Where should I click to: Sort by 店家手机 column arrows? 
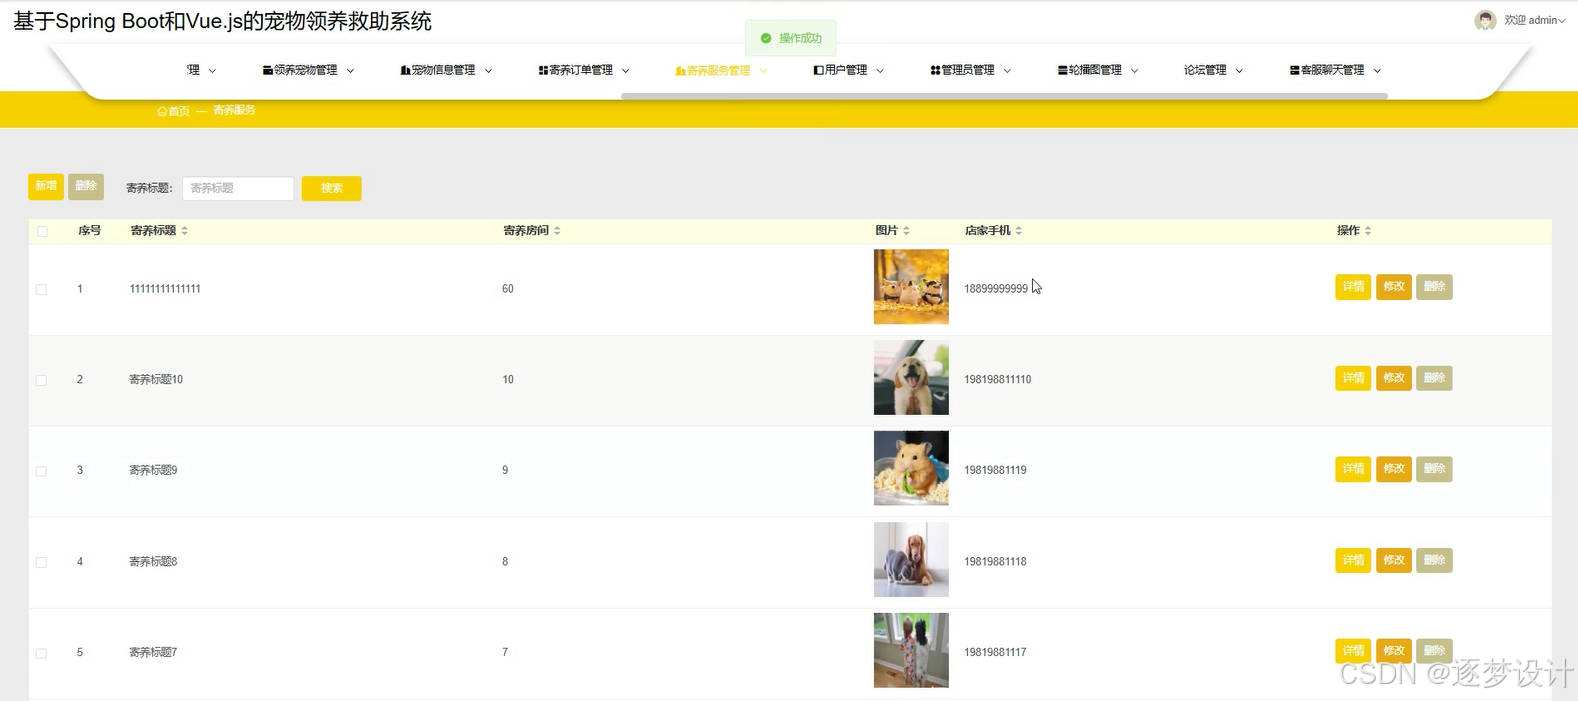tap(1019, 231)
